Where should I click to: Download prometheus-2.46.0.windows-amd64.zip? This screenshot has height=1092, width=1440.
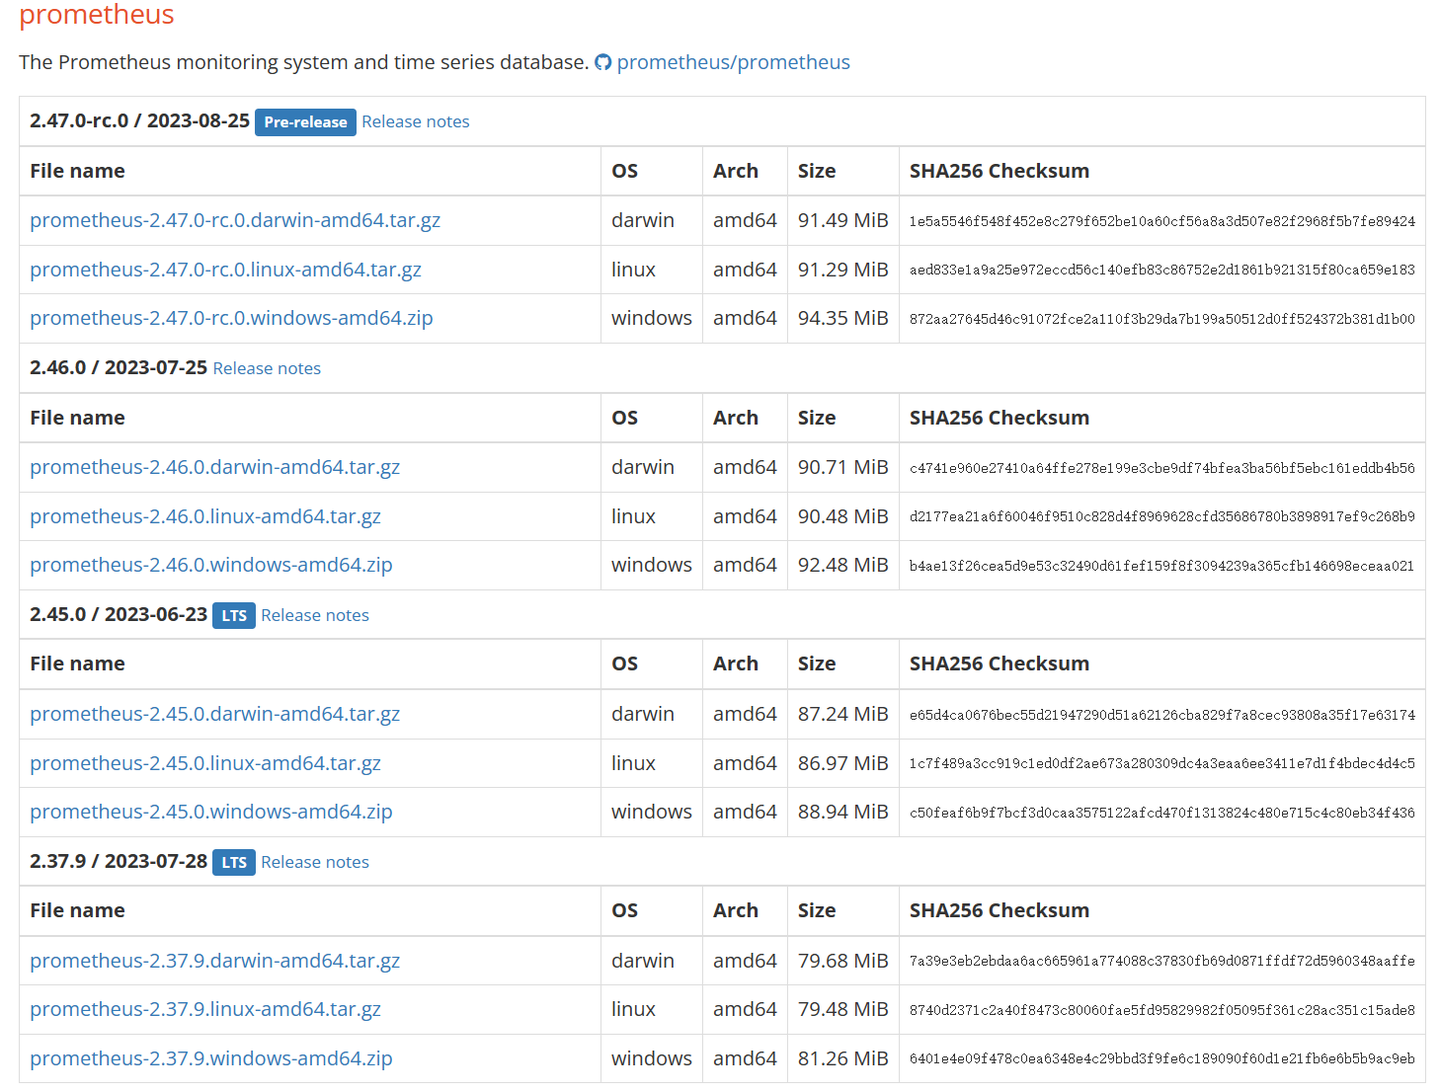[x=211, y=565]
